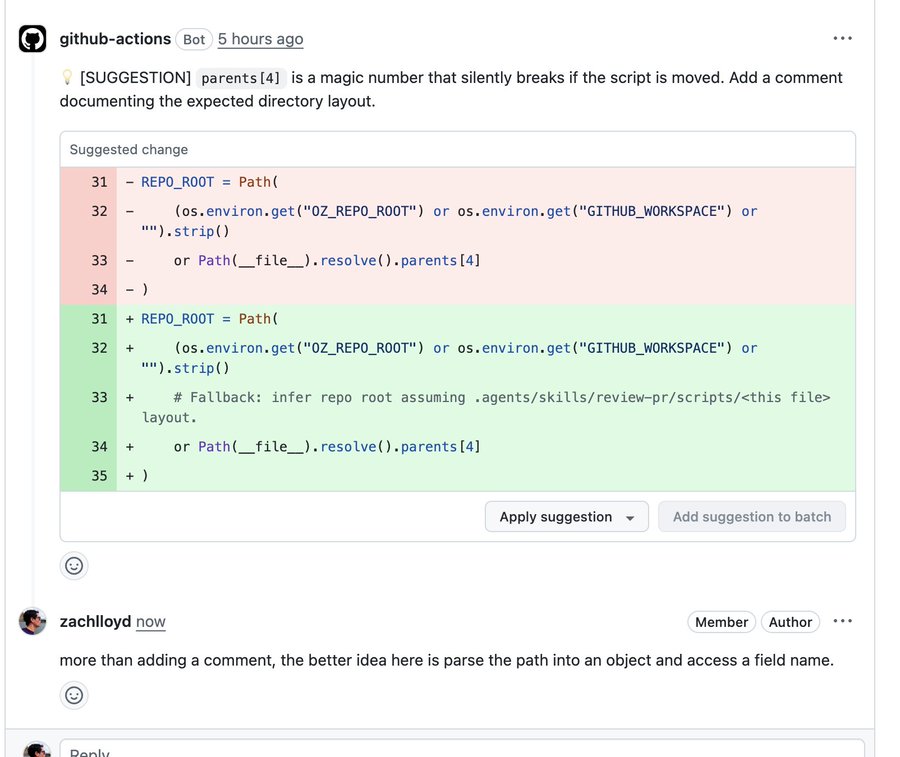900x757 pixels.
Task: Add emoji reaction to zachlloyd's comment
Action: (73, 696)
